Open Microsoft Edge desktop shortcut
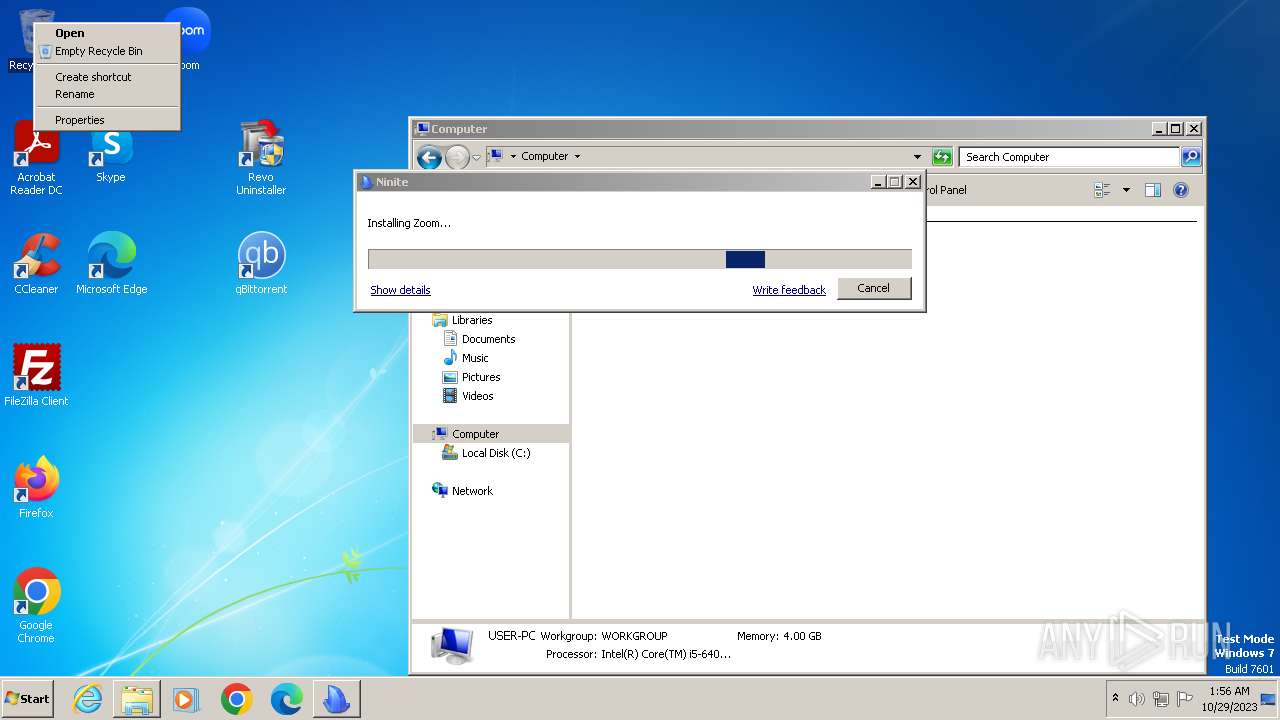The width and height of the screenshot is (1280, 720). [111, 264]
